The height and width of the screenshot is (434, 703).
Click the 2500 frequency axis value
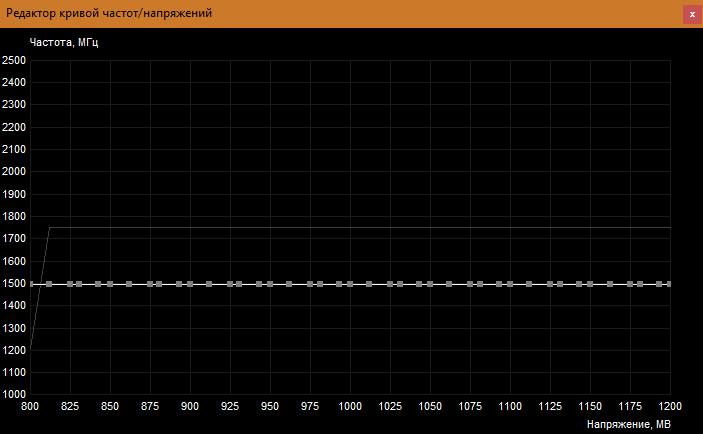click(x=14, y=60)
